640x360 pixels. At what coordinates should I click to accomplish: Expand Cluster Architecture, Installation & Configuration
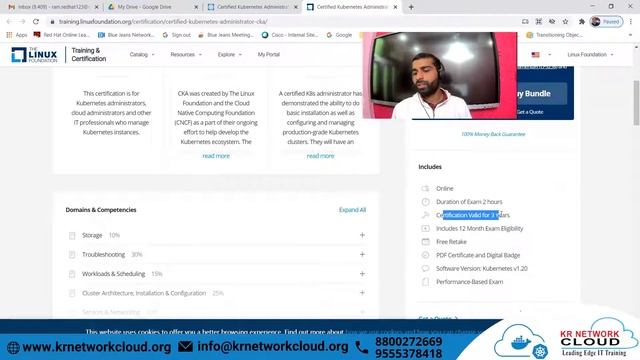[x=362, y=293]
